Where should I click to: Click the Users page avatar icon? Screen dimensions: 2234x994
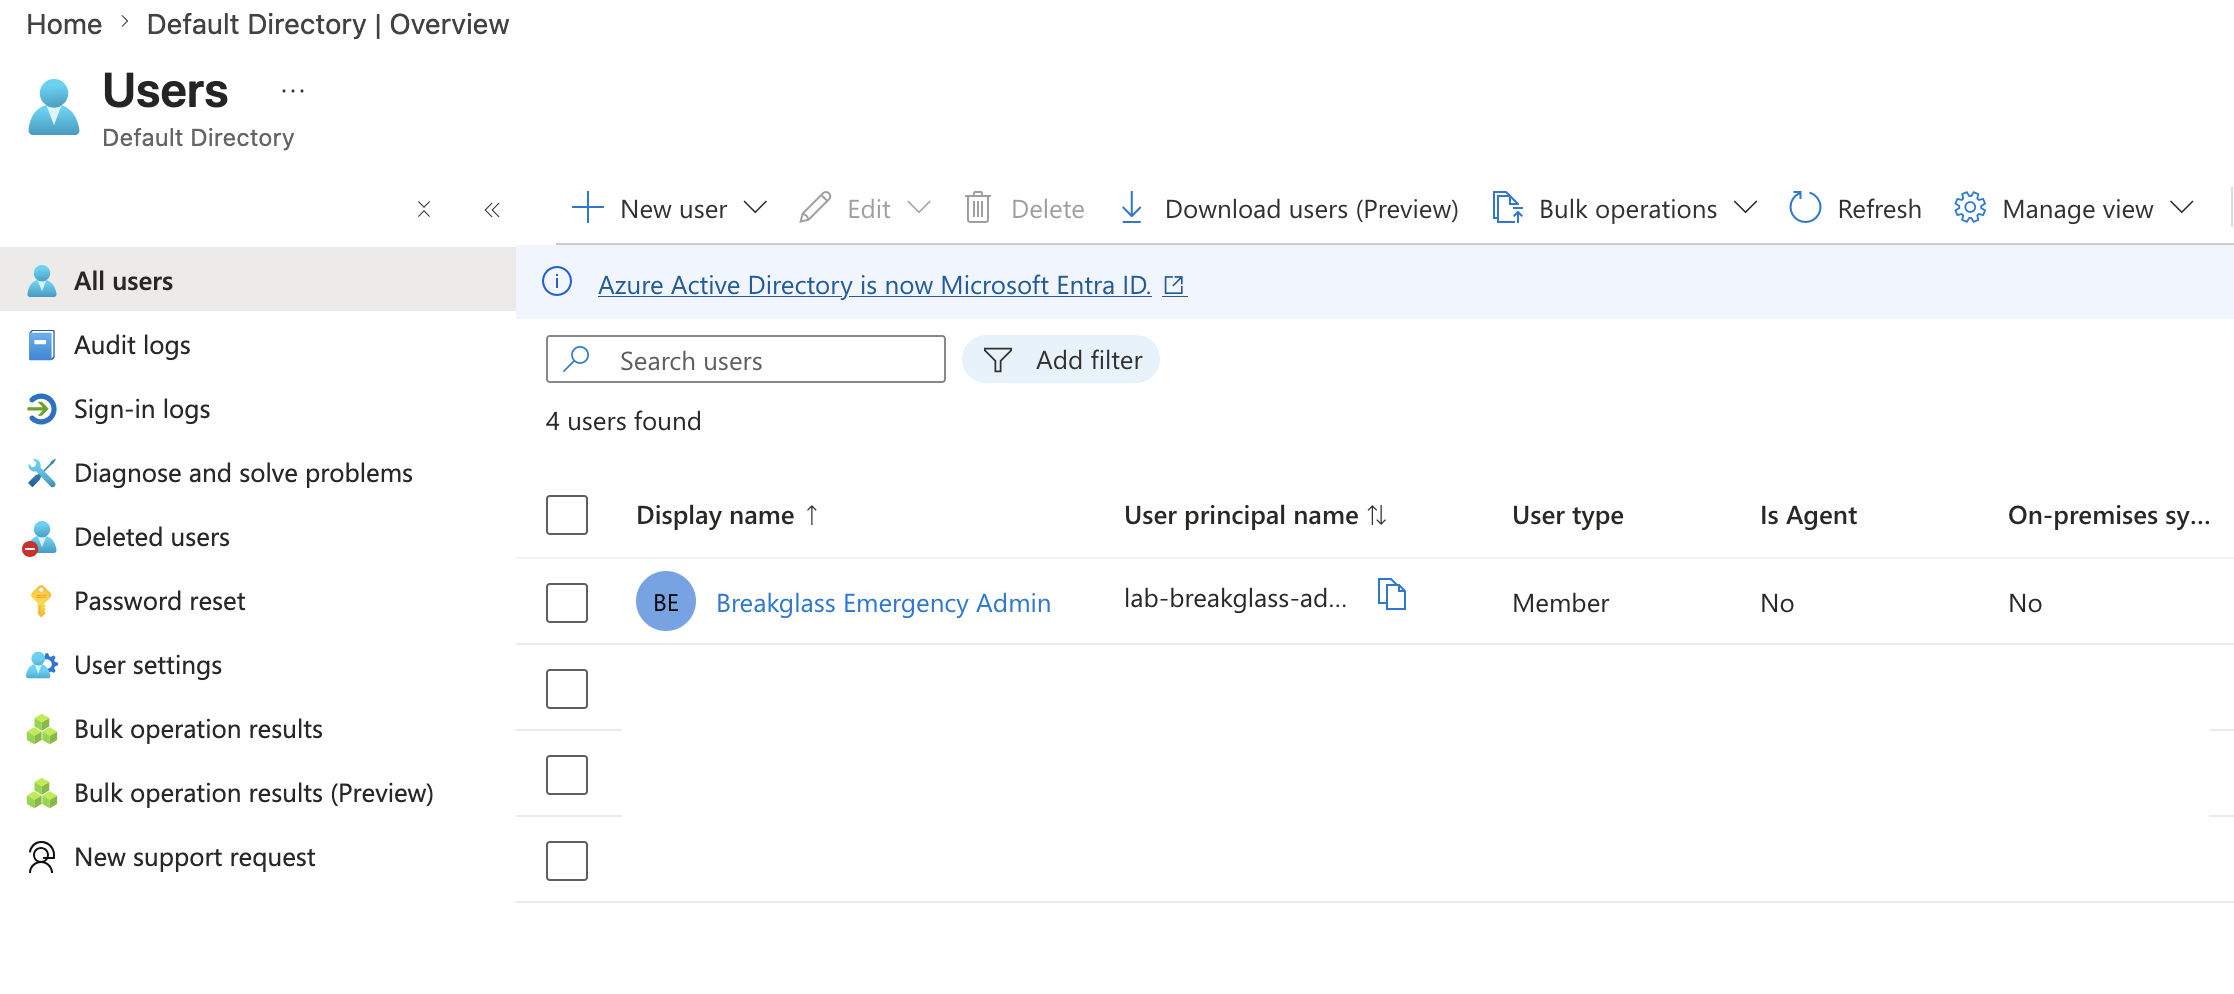point(54,108)
